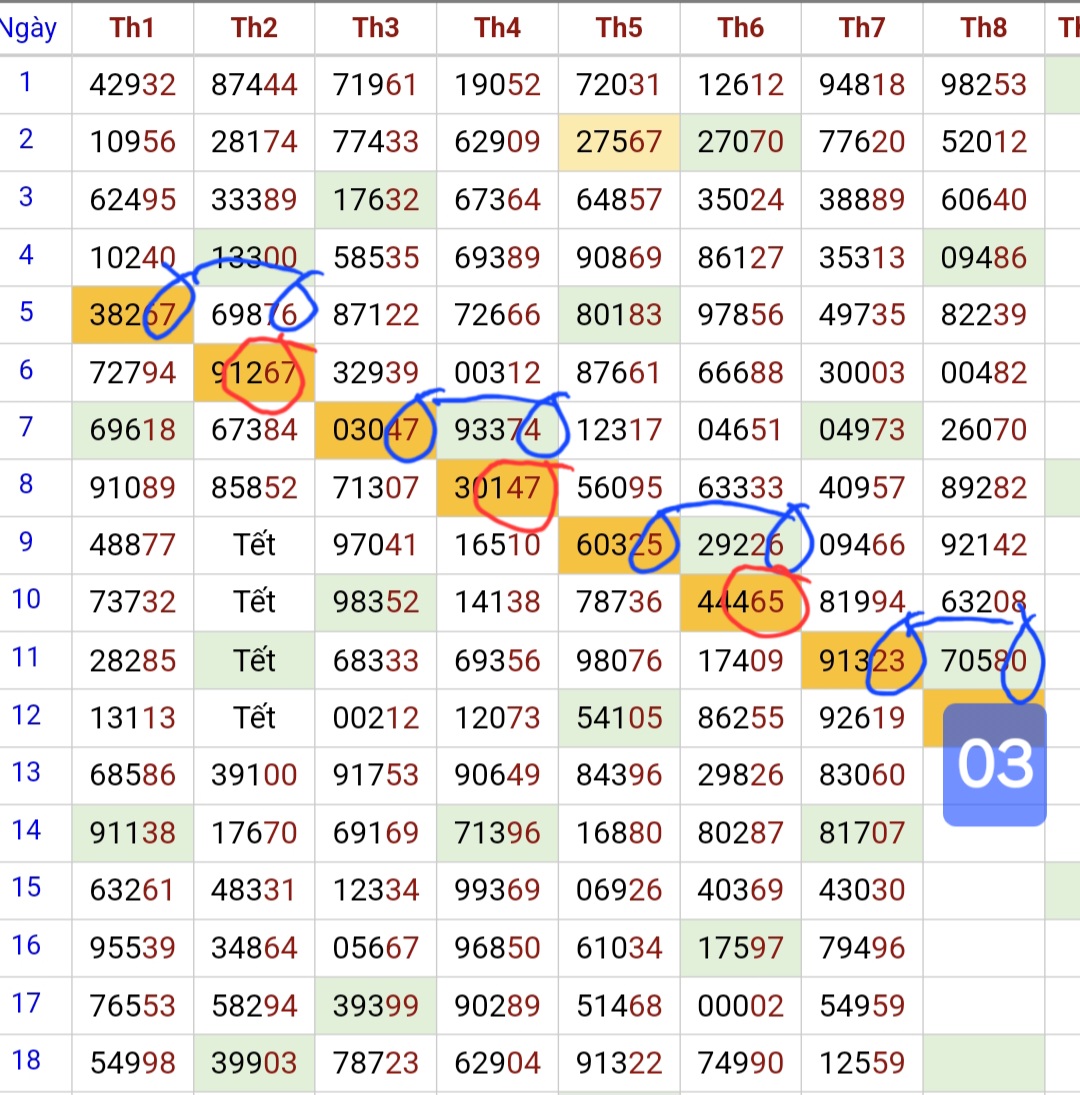Select the value 52012
Screen dimensions: 1080x1095
point(983,142)
